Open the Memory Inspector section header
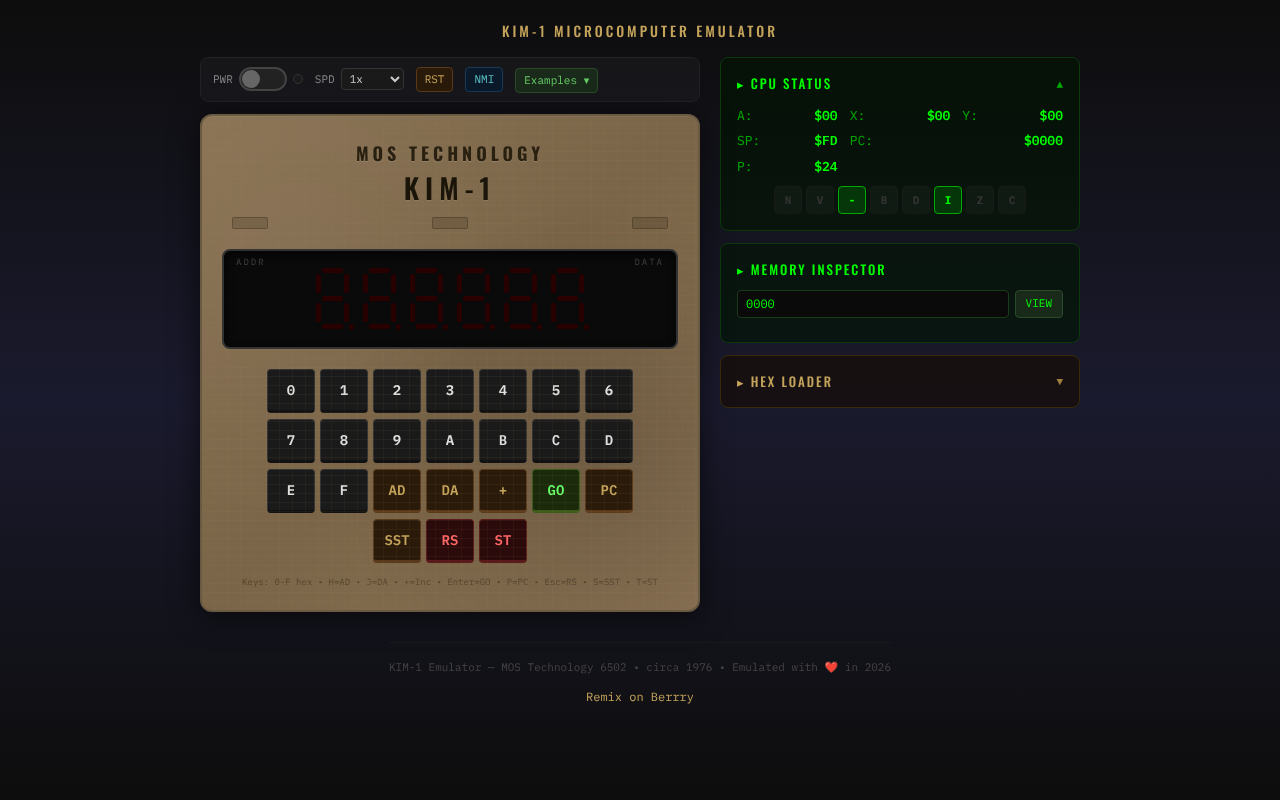The height and width of the screenshot is (800, 1280). click(x=811, y=269)
